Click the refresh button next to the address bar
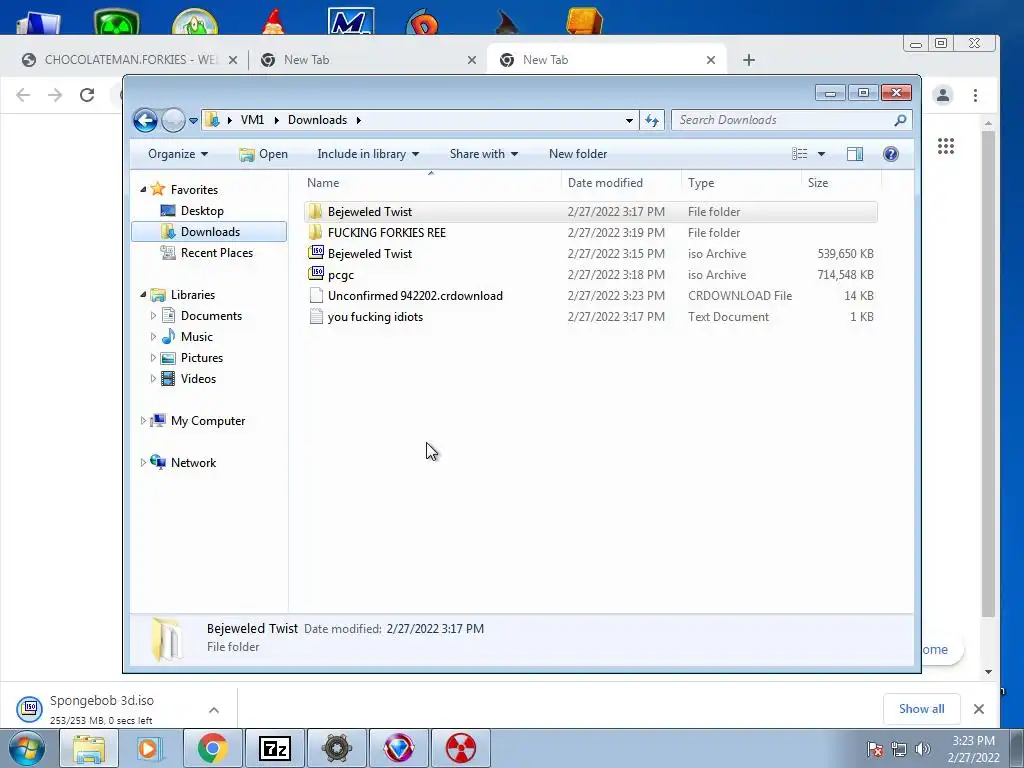The width and height of the screenshot is (1024, 768). 652,120
